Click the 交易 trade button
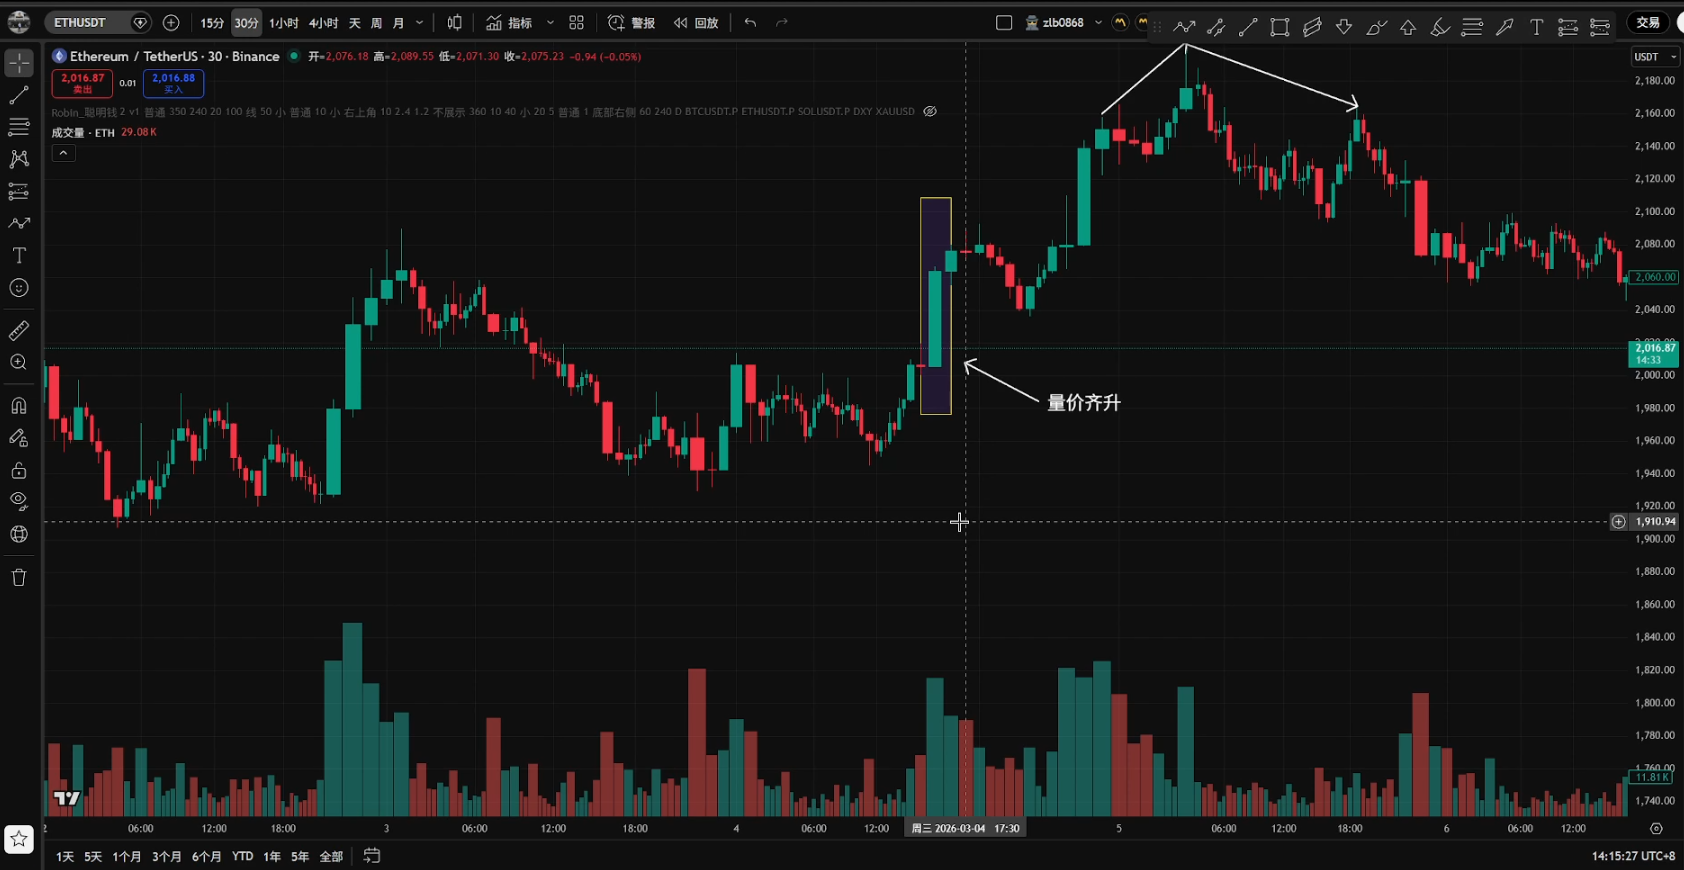Viewport: 1684px width, 870px height. pos(1648,23)
